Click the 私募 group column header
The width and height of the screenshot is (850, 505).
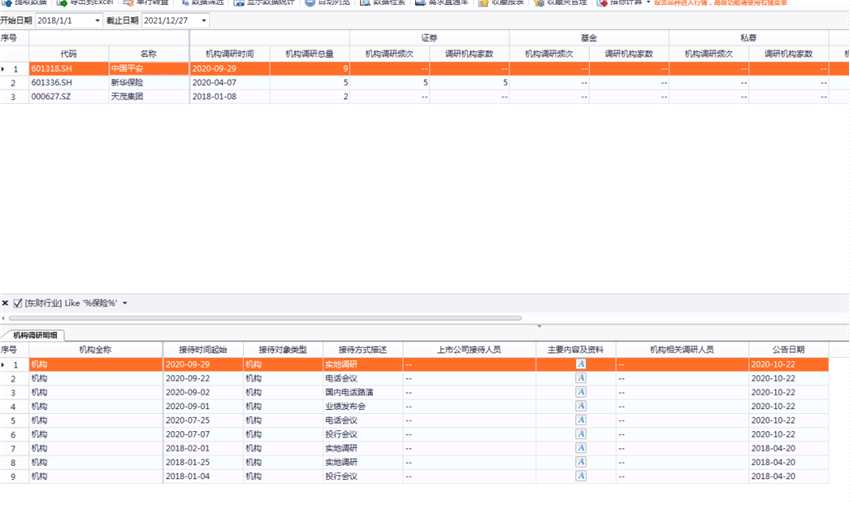coord(749,38)
